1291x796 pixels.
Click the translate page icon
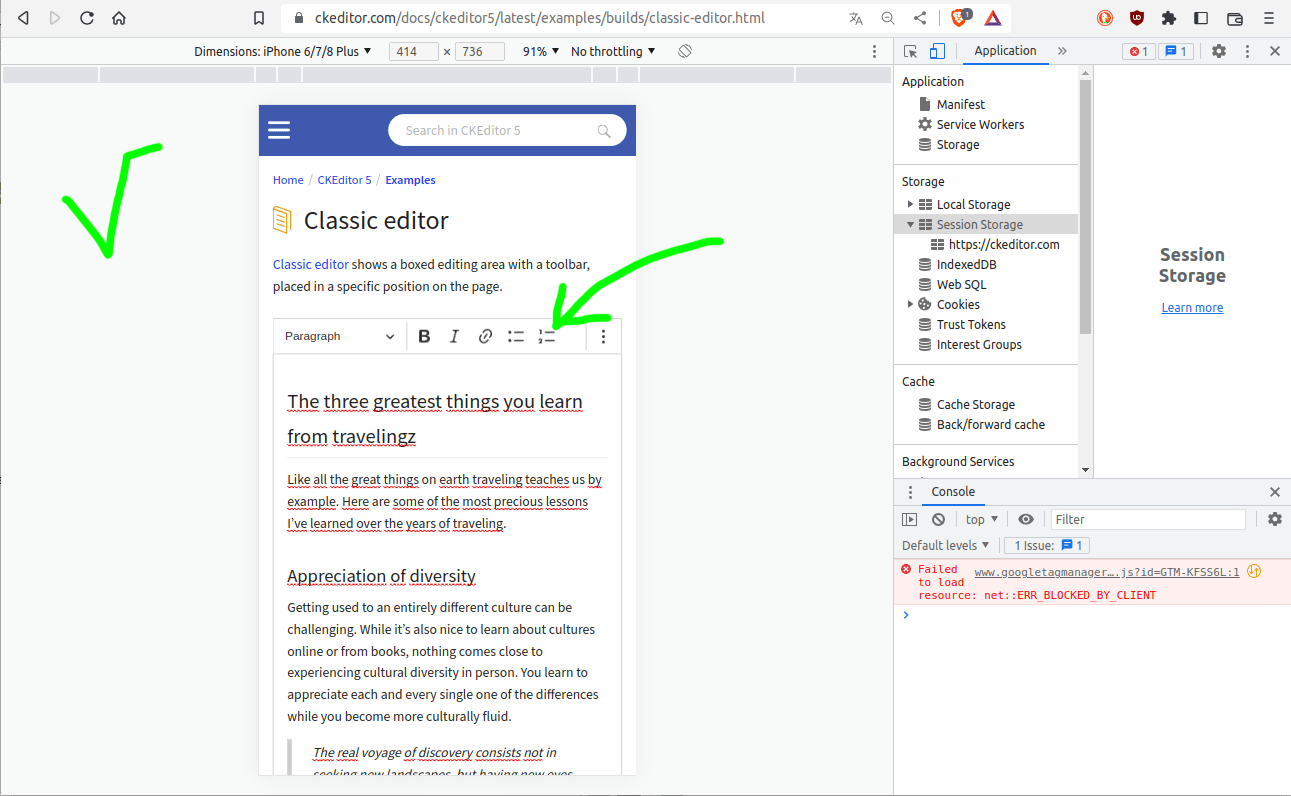[x=856, y=18]
